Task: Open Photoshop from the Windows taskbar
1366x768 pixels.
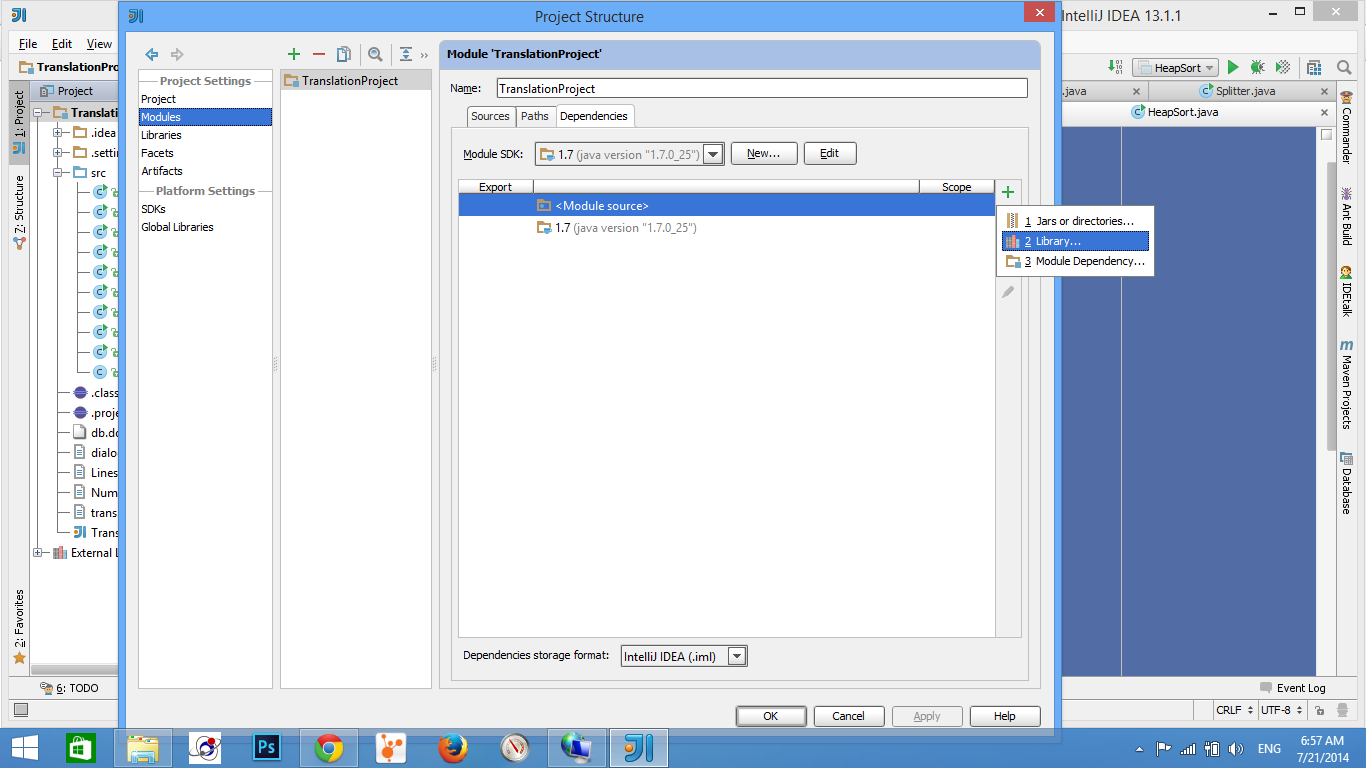Action: (266, 747)
